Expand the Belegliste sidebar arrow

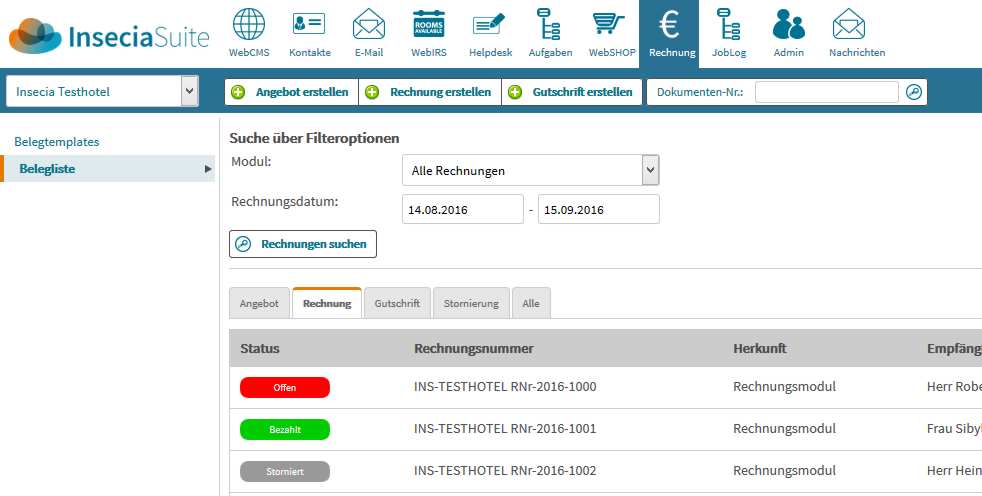(x=208, y=169)
